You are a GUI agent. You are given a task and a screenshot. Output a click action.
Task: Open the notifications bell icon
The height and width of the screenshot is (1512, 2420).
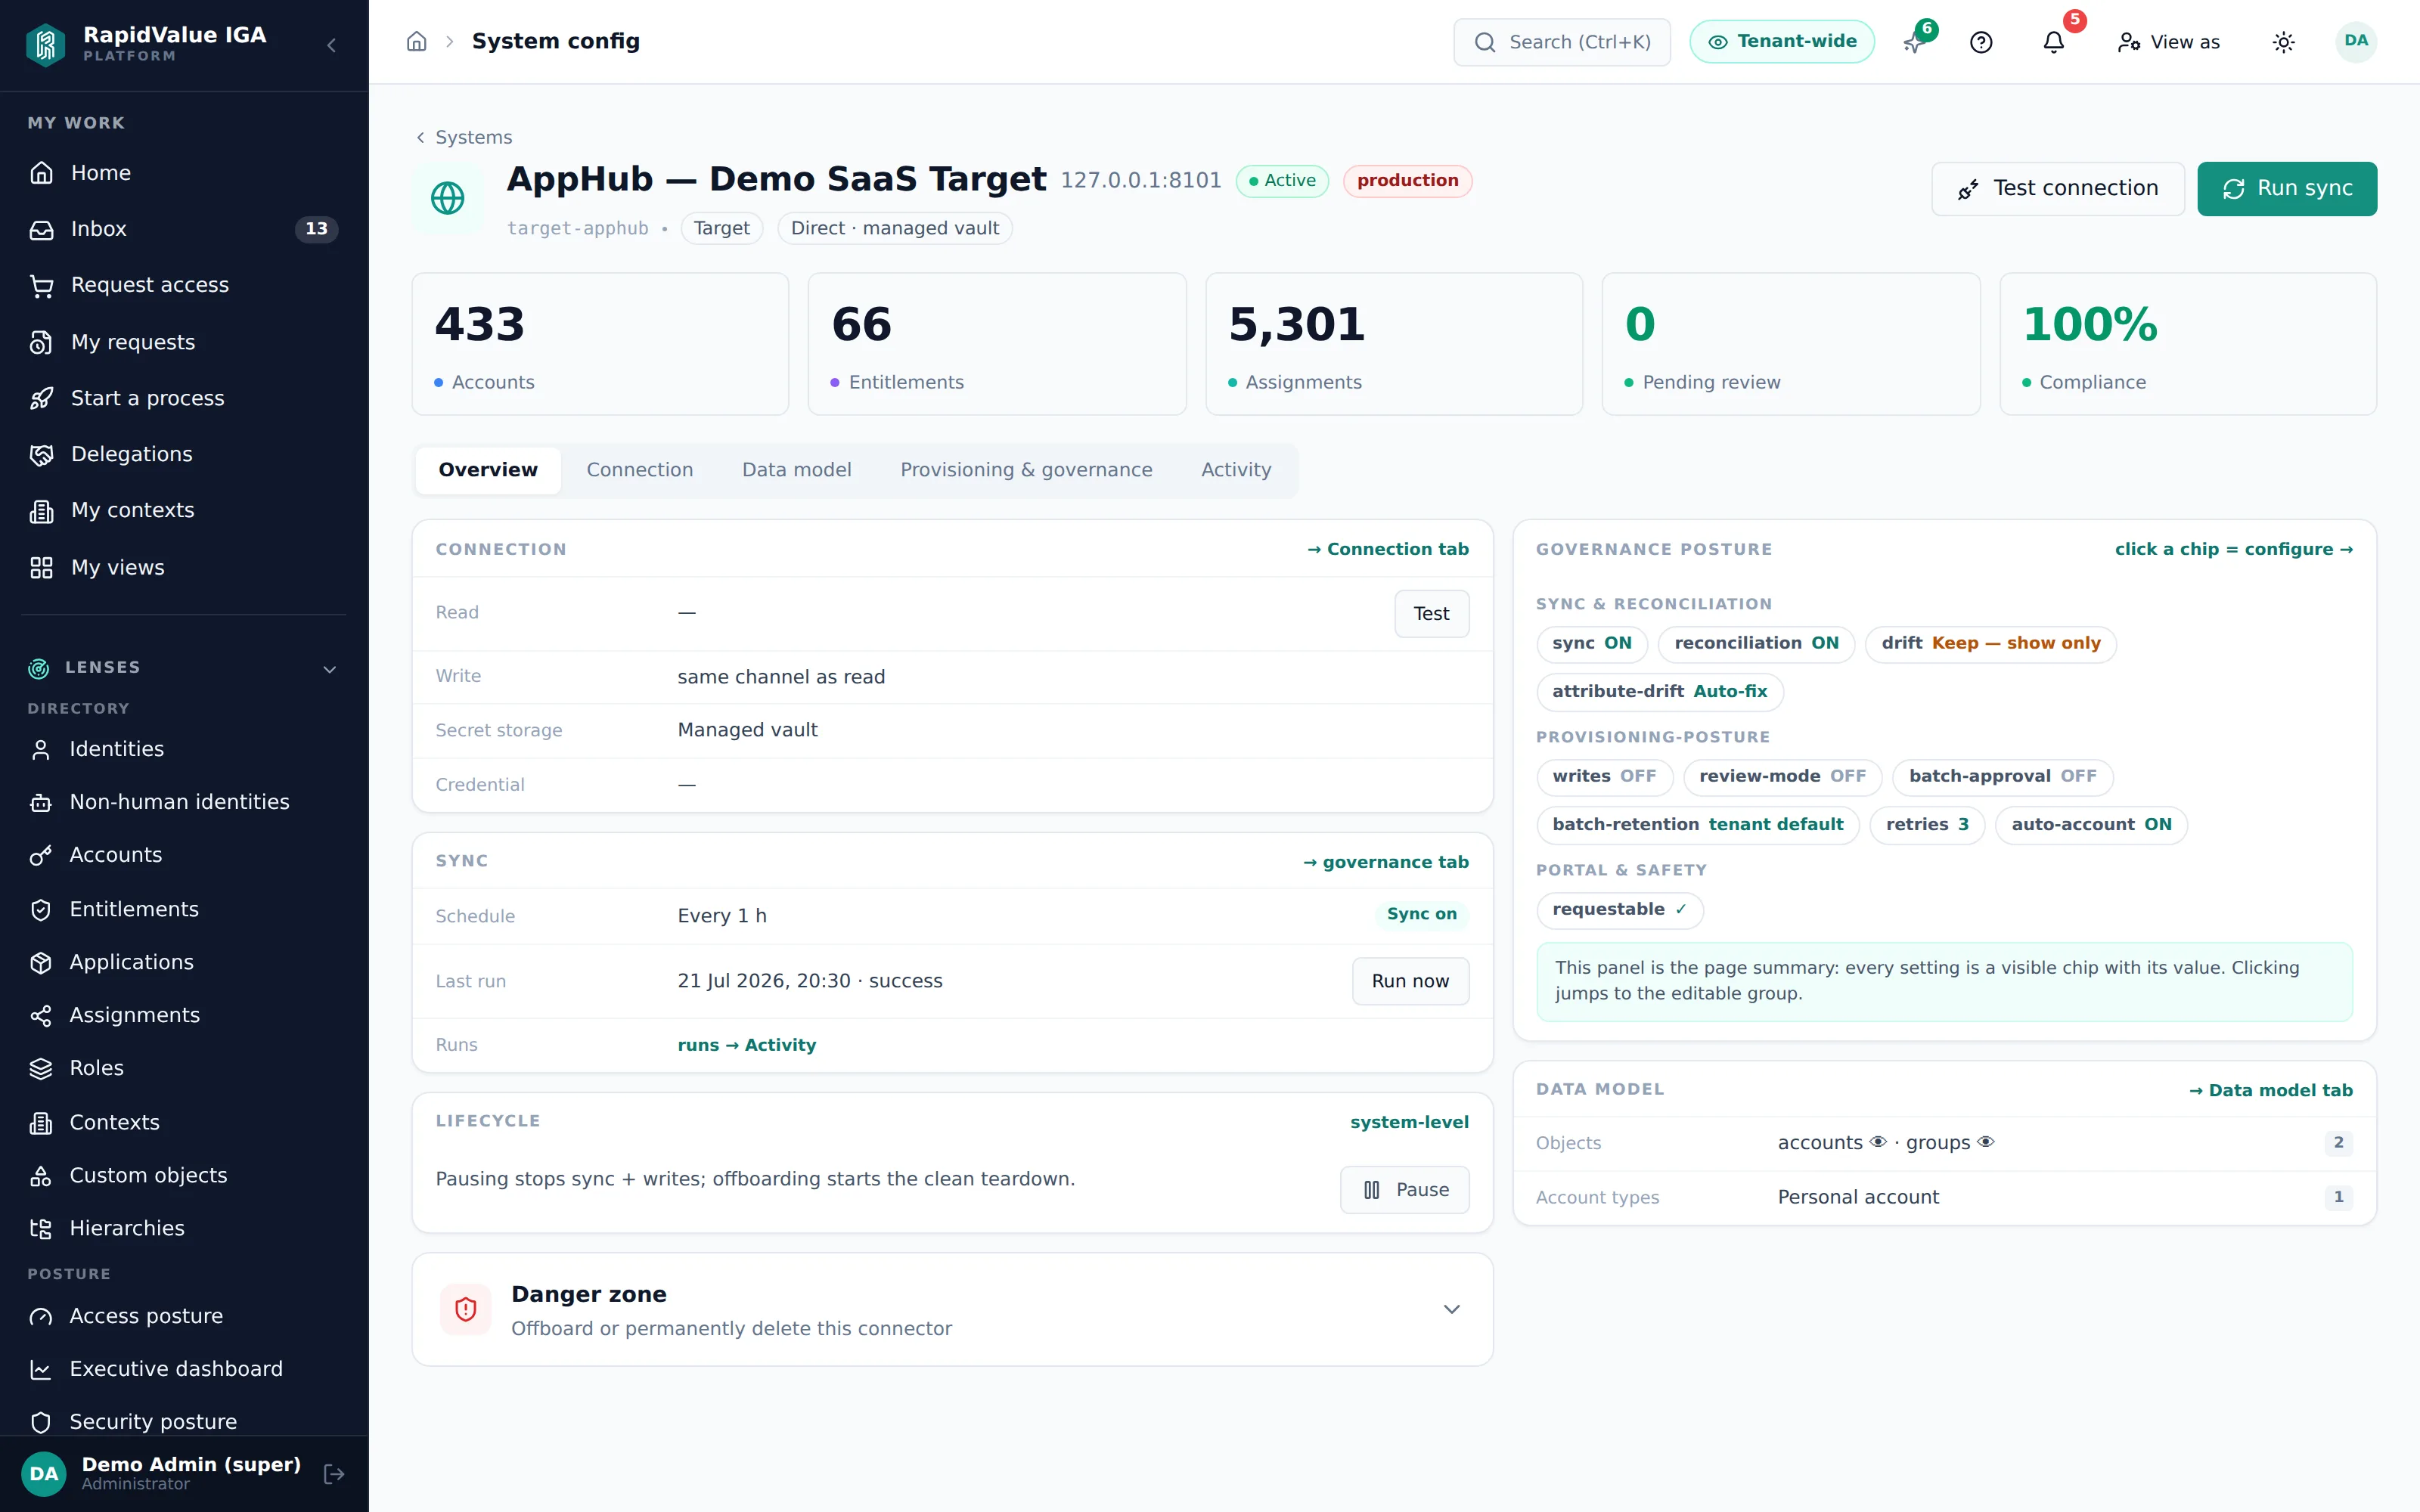coord(2053,42)
